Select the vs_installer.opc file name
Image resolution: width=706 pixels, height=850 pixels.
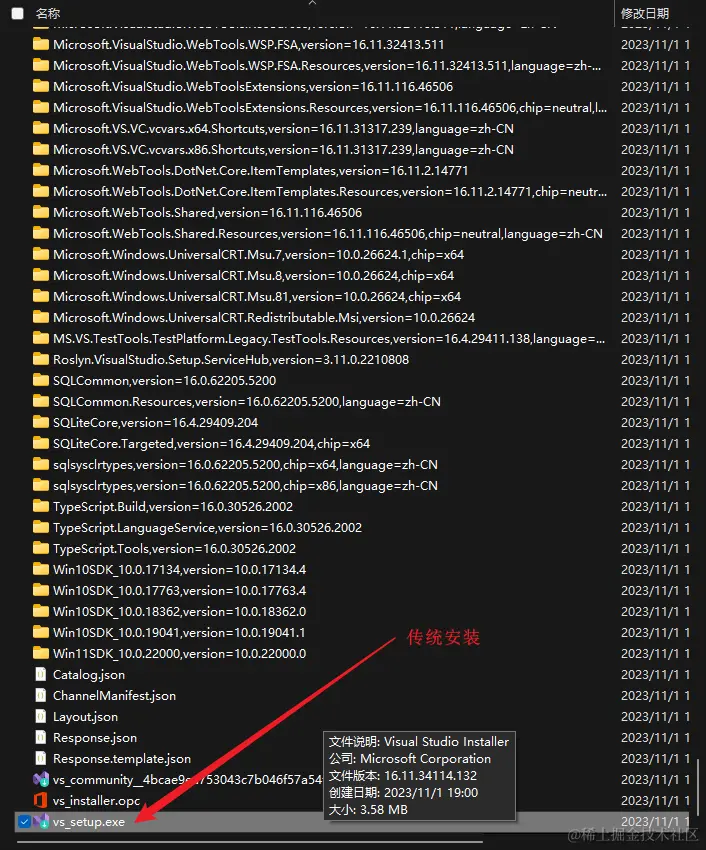pos(97,801)
